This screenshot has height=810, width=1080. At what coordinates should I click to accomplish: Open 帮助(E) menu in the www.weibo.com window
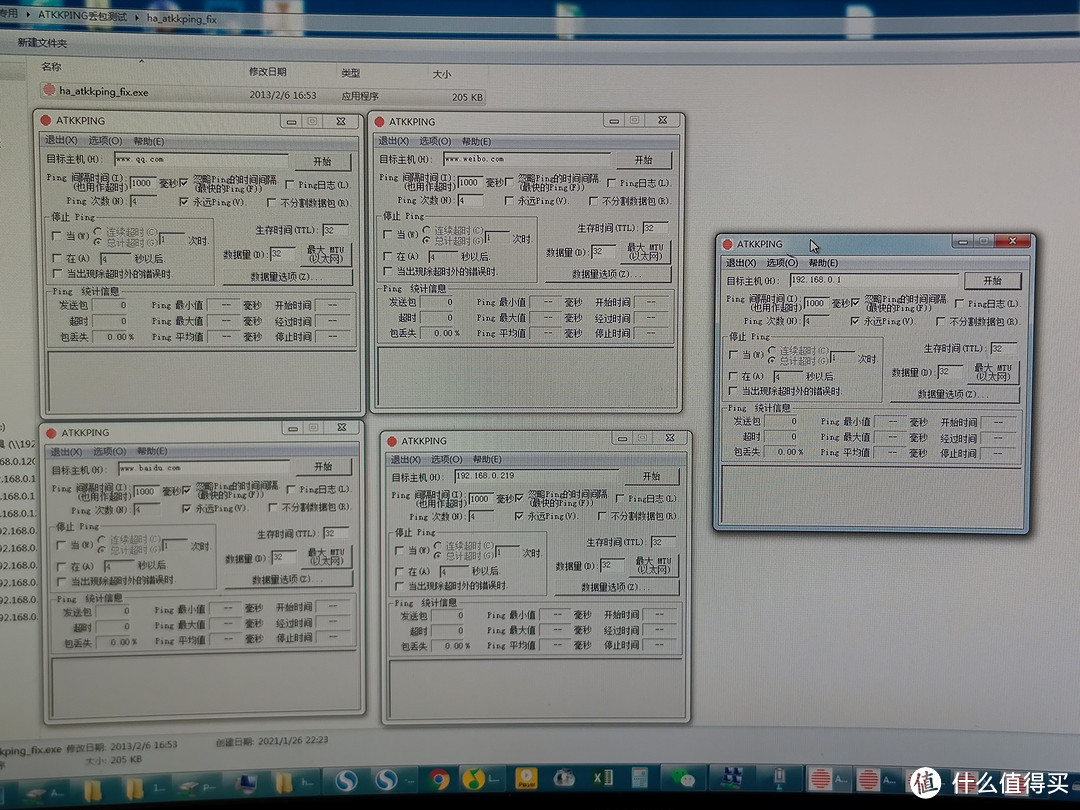(x=476, y=142)
